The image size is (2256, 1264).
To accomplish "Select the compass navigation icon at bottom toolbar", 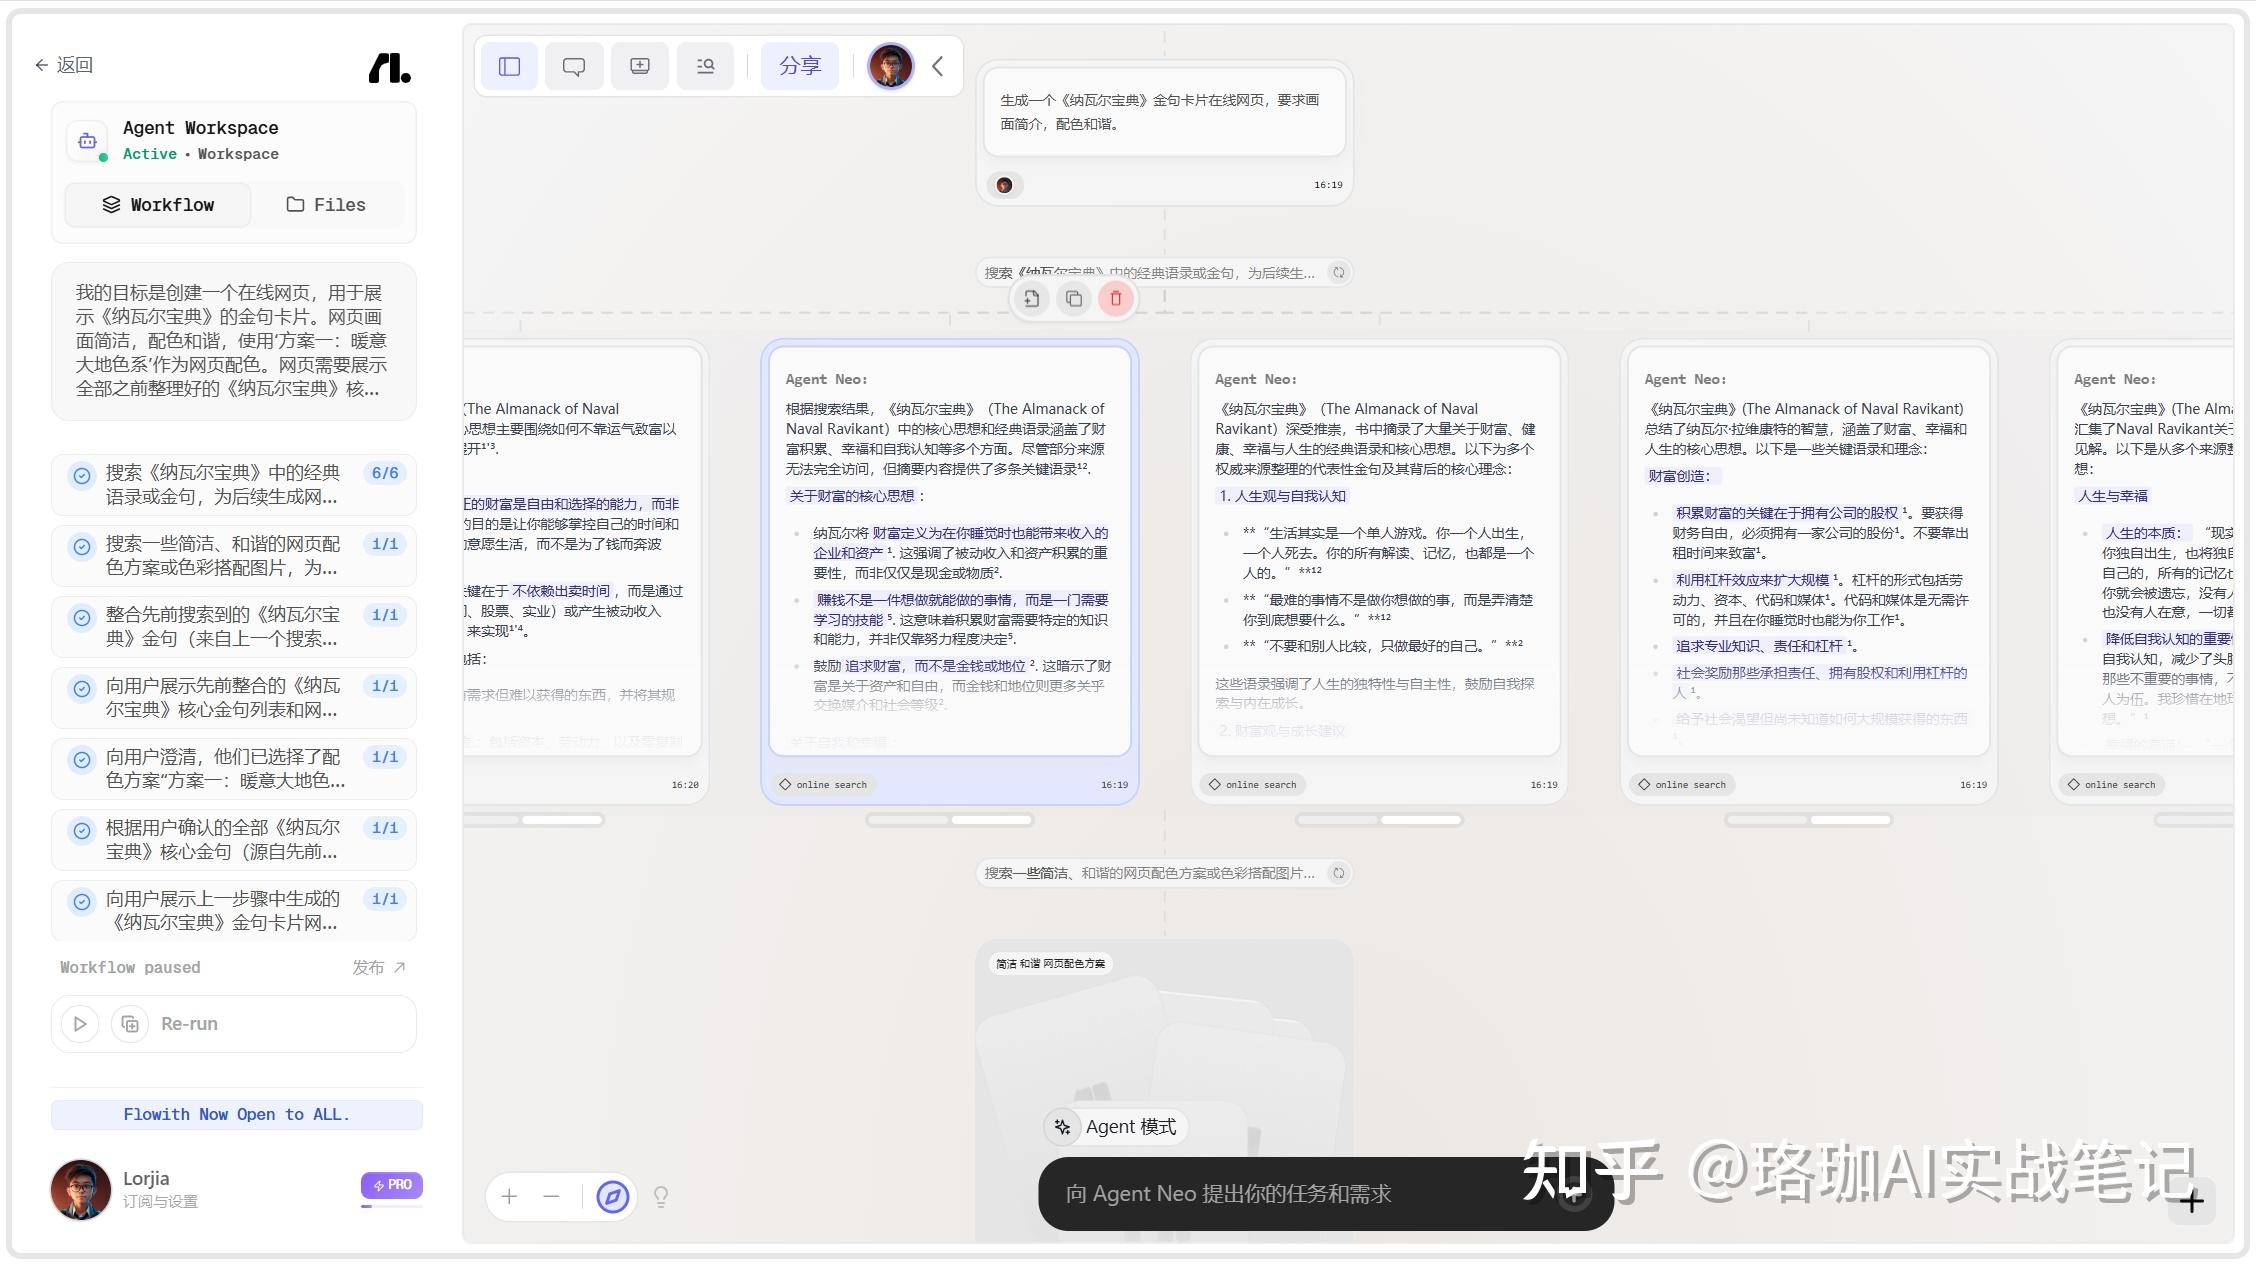I will pos(613,1196).
